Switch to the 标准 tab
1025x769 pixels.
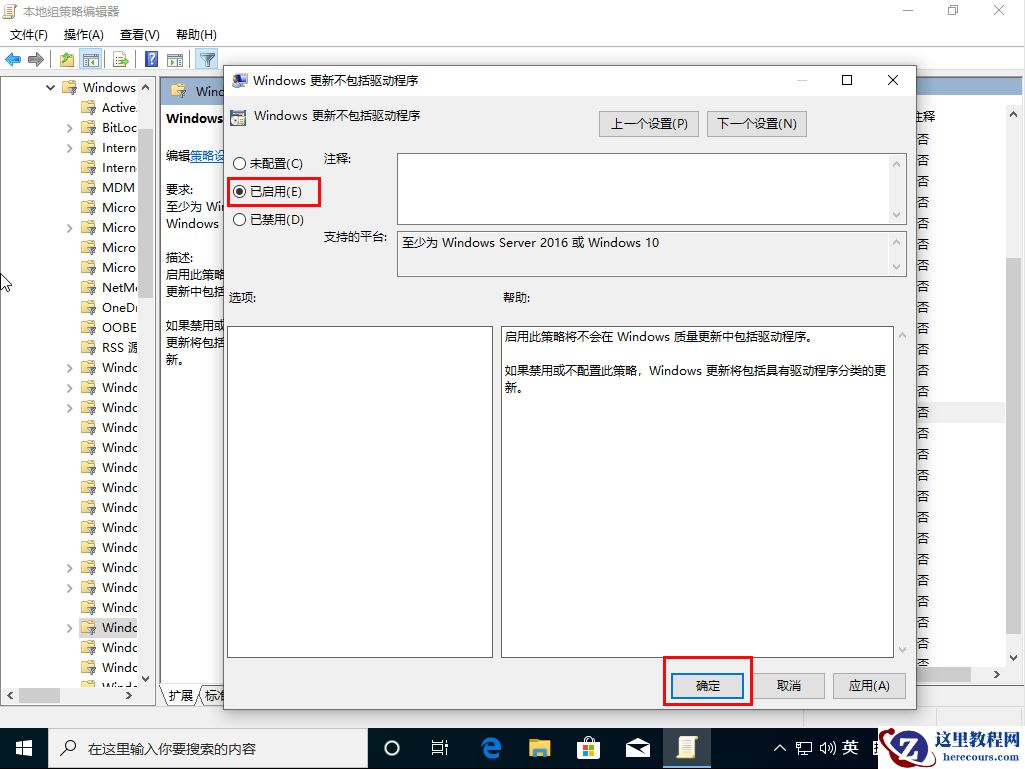click(213, 697)
